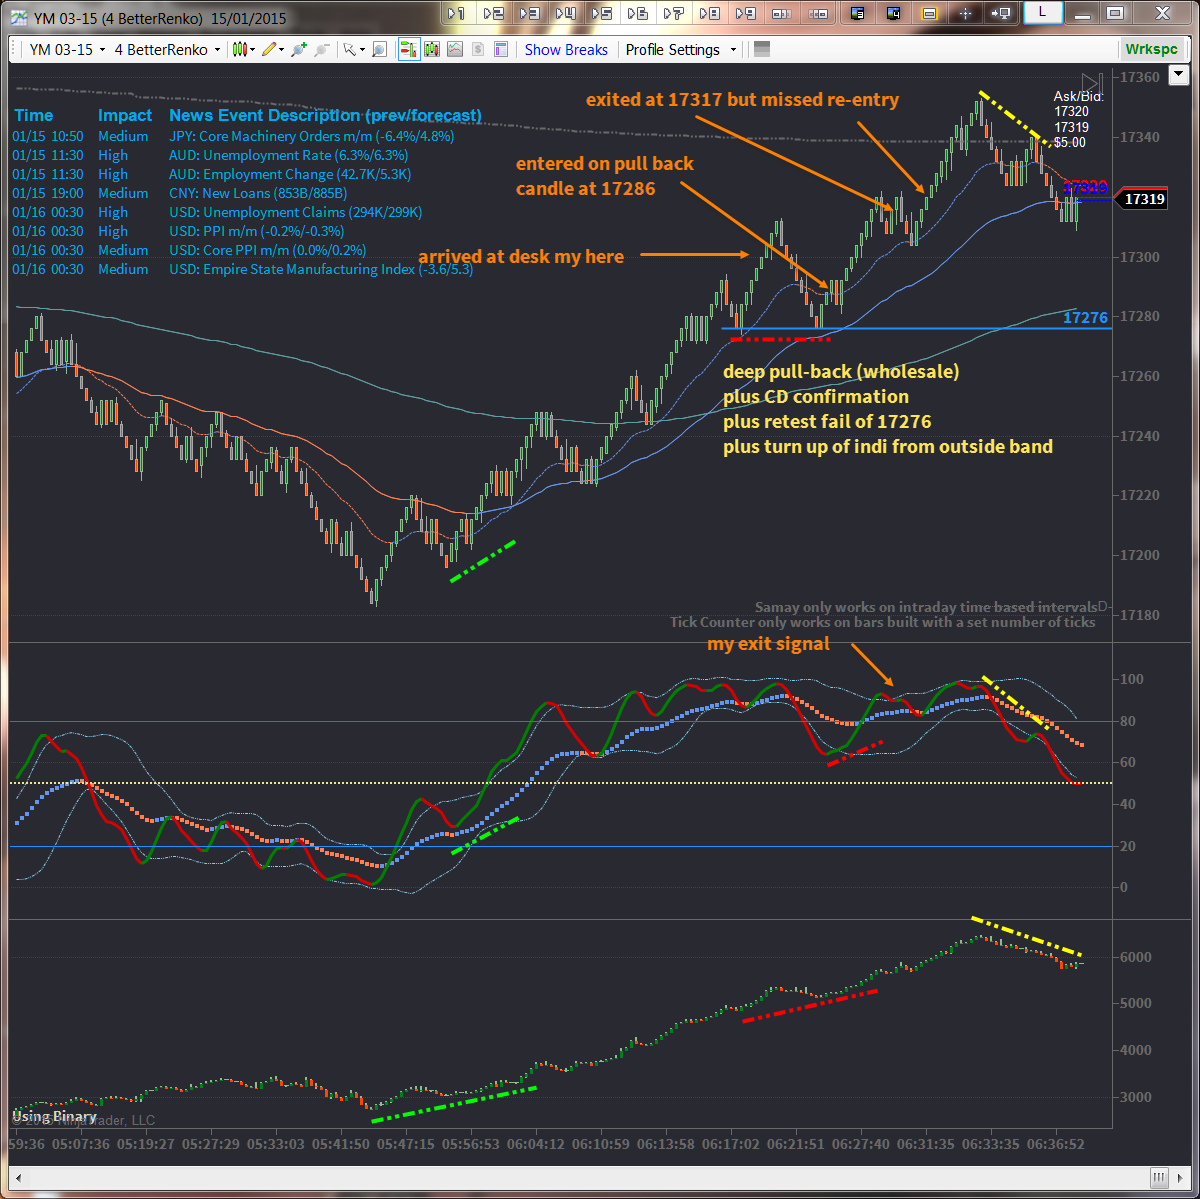
Task: Click the crosshair move icon in title bar
Action: [x=964, y=13]
